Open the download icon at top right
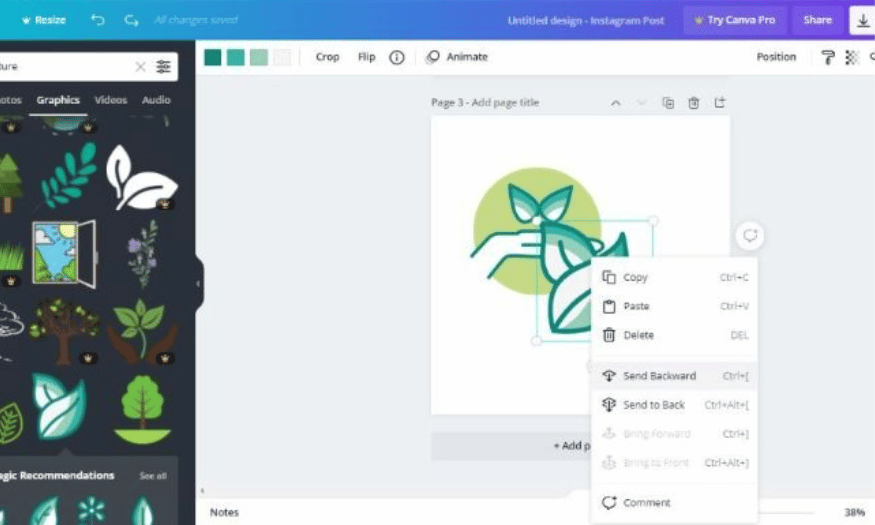875x525 pixels. [x=863, y=21]
